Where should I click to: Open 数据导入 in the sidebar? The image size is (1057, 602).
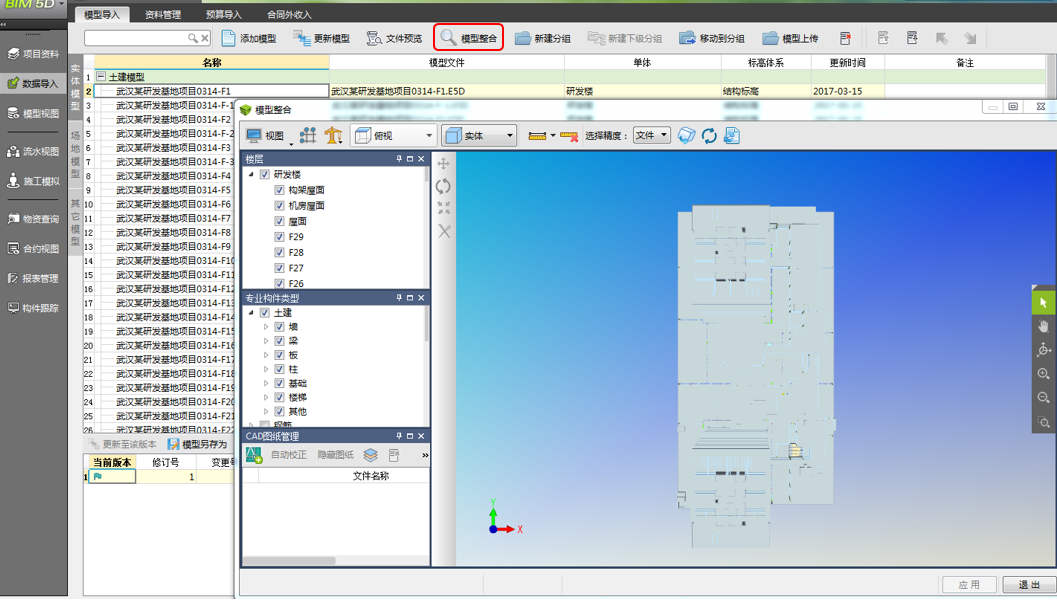click(x=34, y=84)
